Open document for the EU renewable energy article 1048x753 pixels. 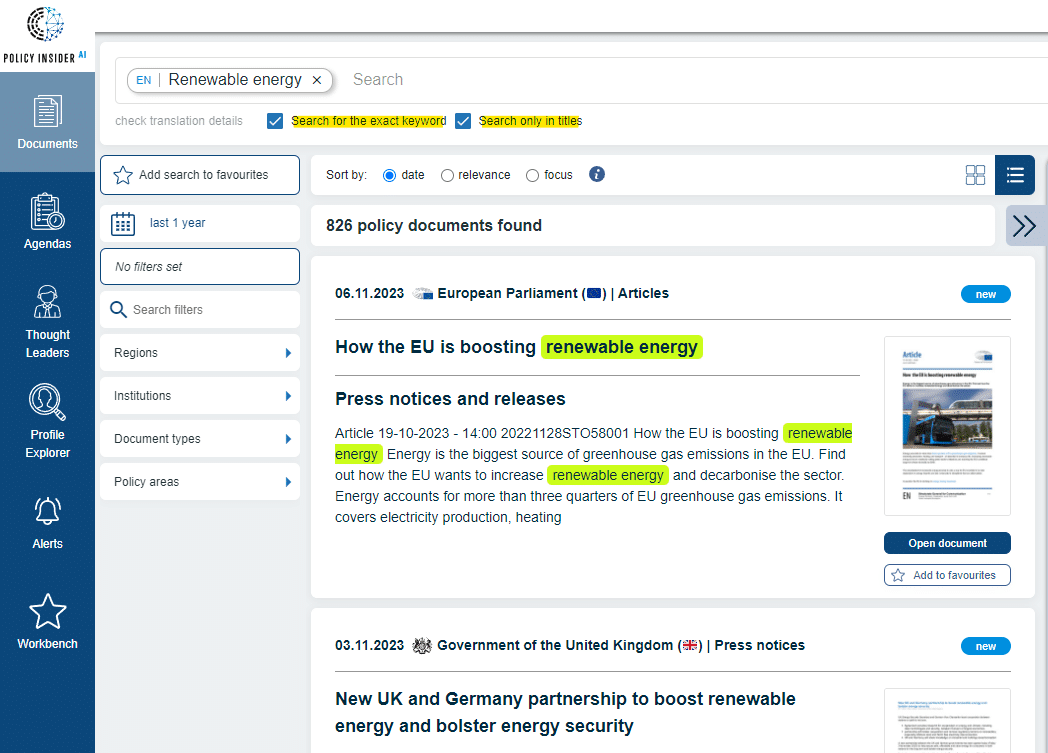click(946, 542)
